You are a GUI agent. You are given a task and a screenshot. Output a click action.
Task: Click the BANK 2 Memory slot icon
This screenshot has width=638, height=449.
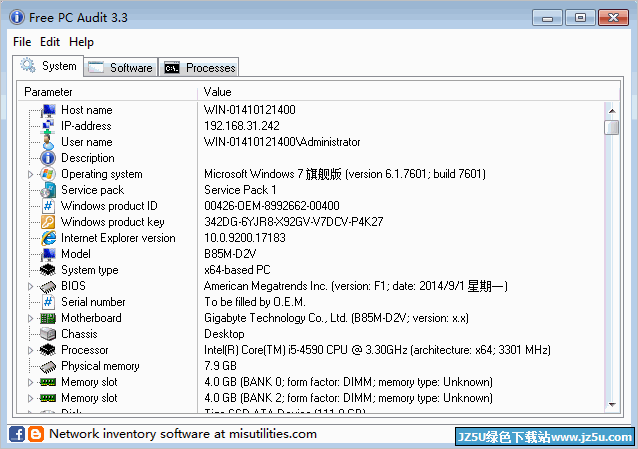tap(48, 398)
